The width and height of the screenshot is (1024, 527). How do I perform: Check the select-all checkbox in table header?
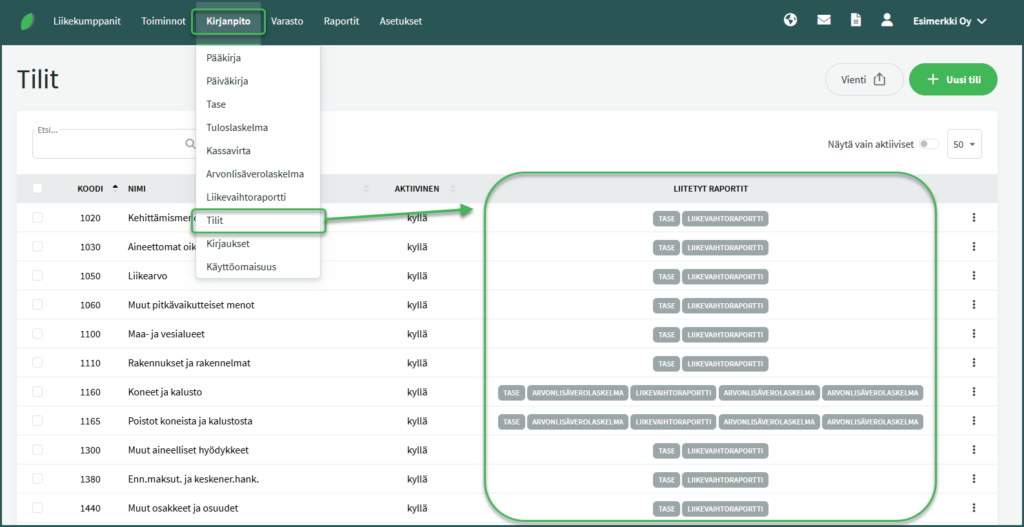38,188
